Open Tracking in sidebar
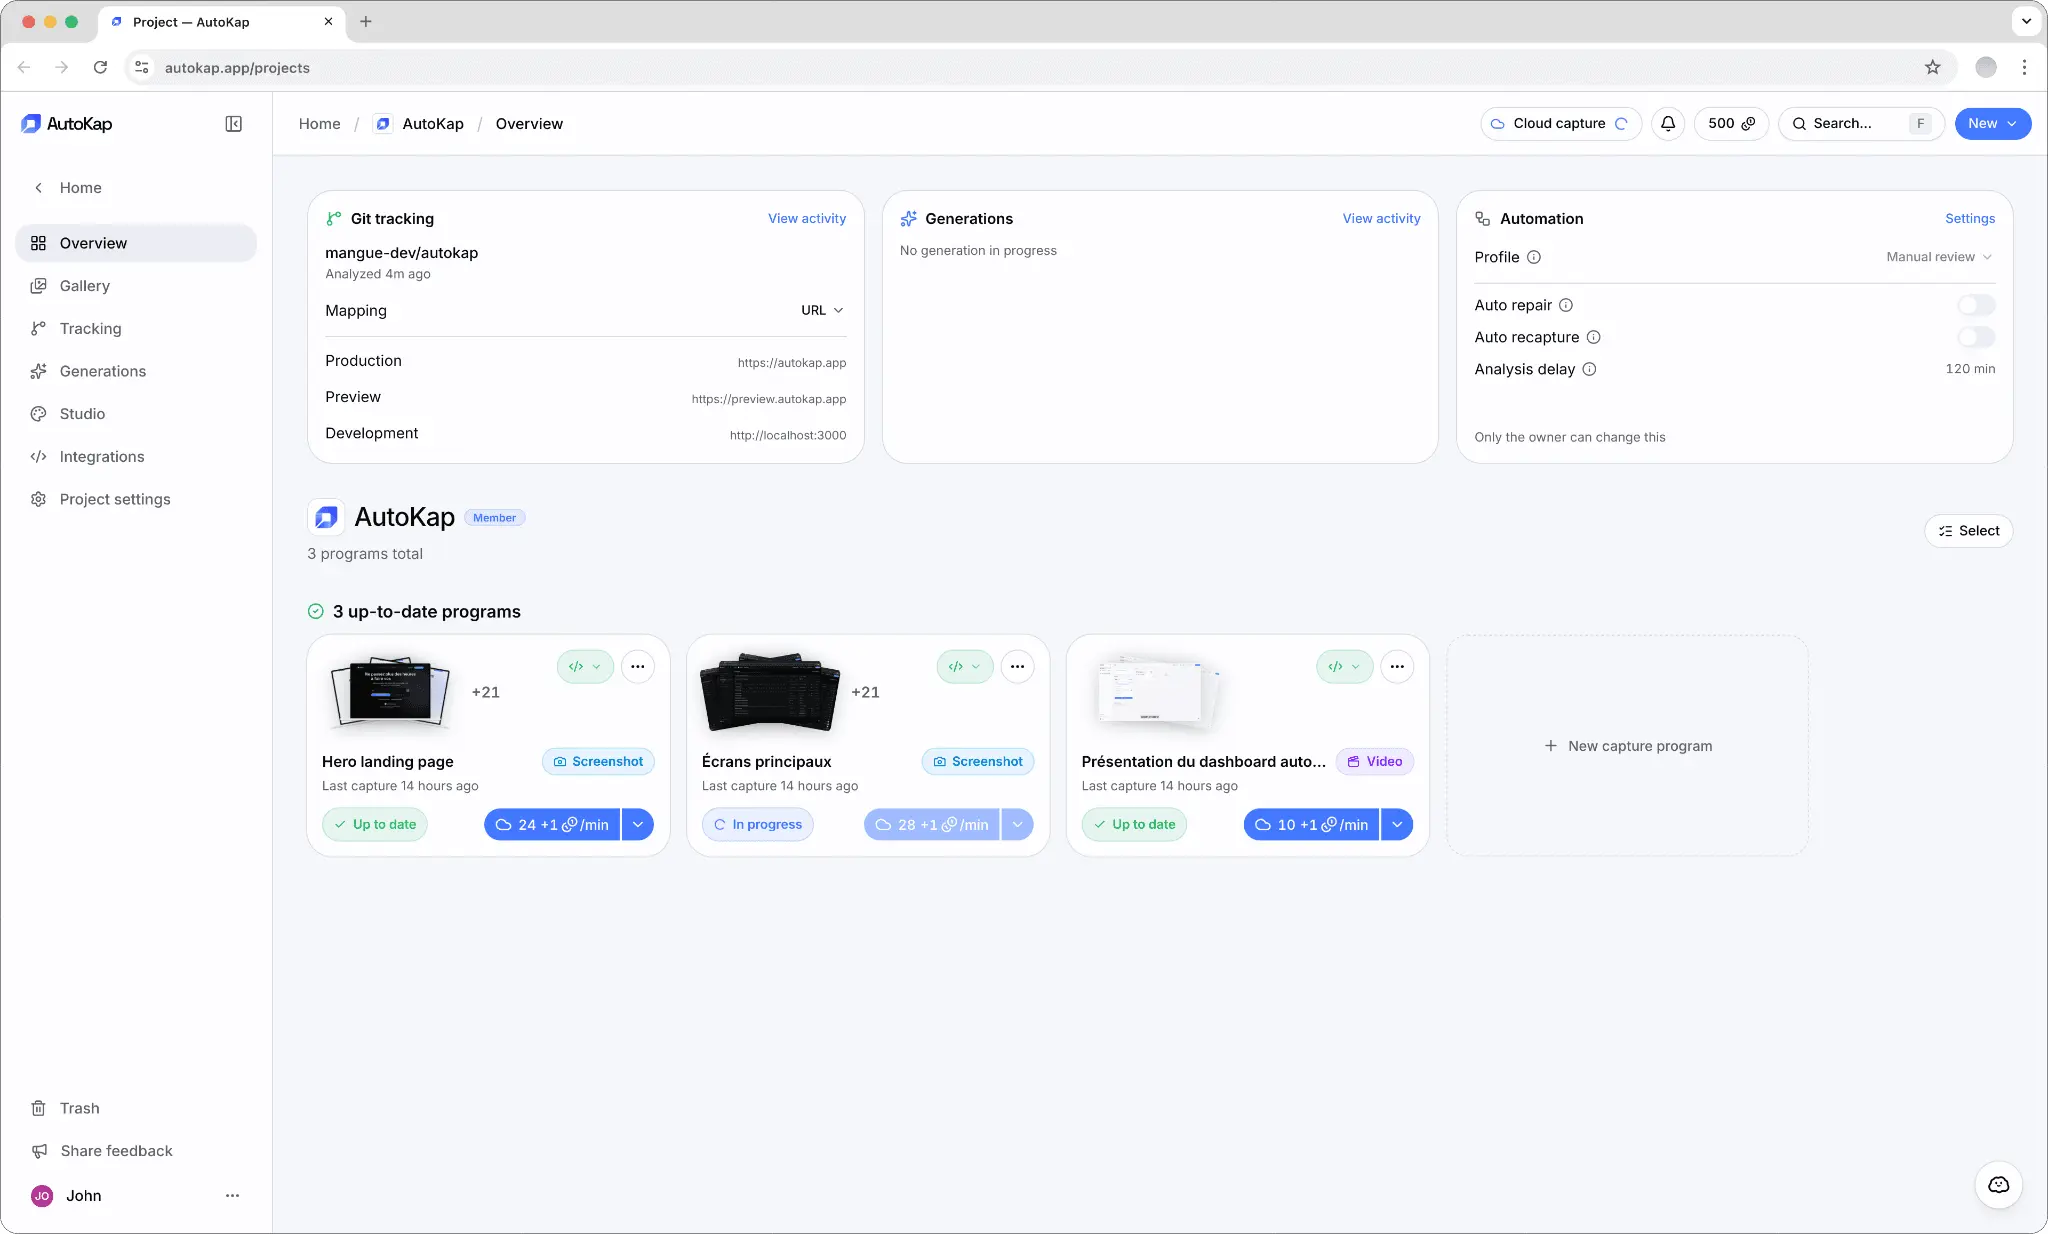The height and width of the screenshot is (1234, 2048). [136, 329]
